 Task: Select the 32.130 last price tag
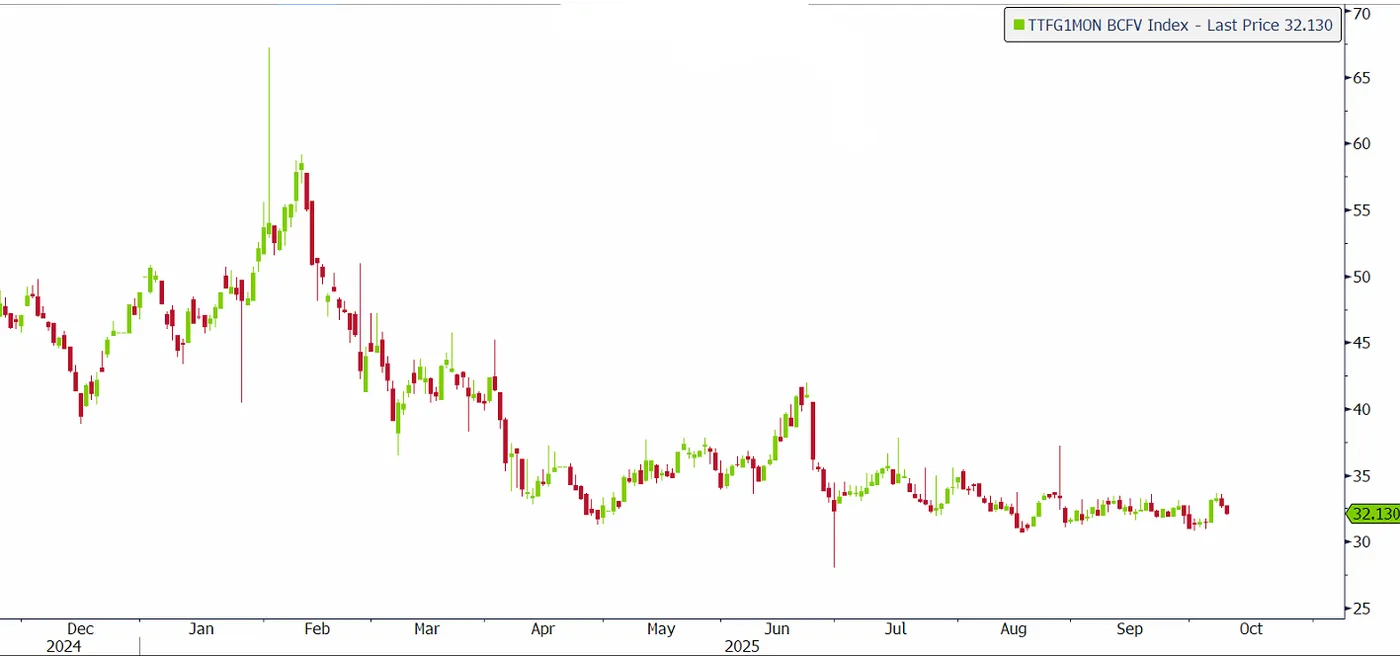click(1372, 514)
